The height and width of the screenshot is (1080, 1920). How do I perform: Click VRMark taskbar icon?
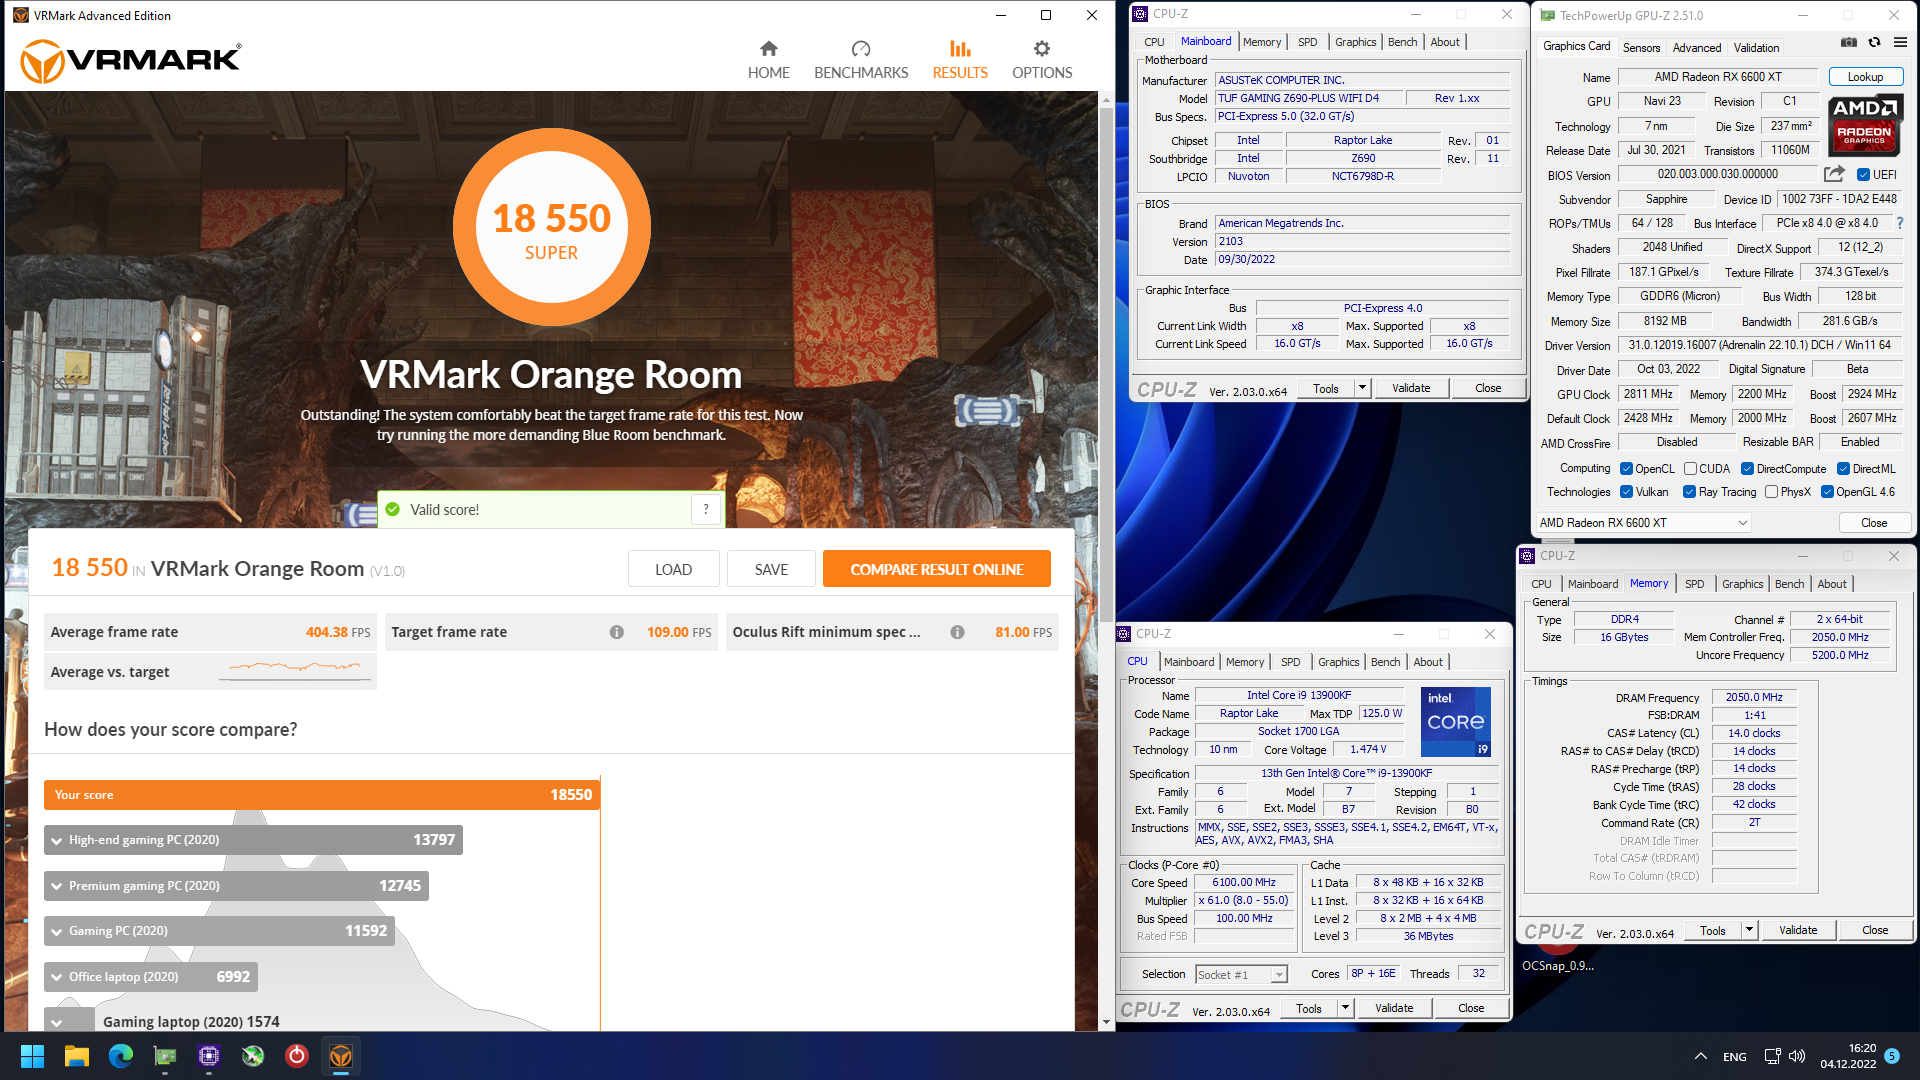[x=341, y=1056]
